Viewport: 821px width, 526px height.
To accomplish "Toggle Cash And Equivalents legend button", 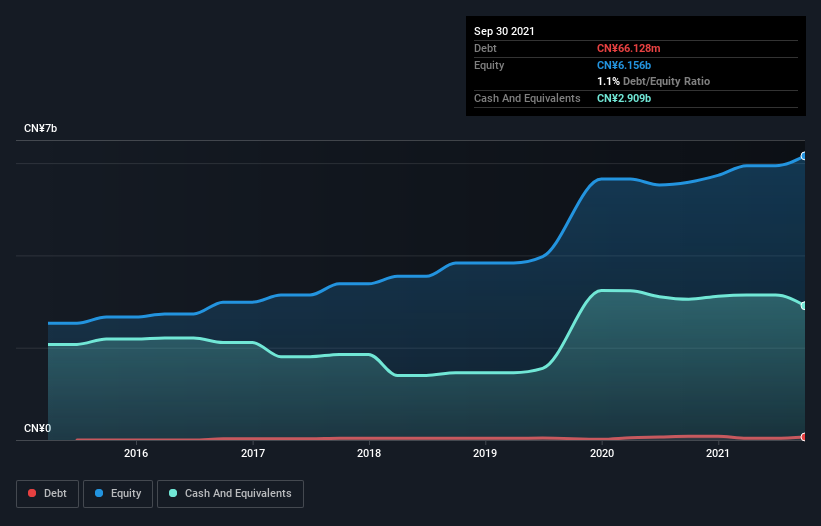I will pos(230,494).
